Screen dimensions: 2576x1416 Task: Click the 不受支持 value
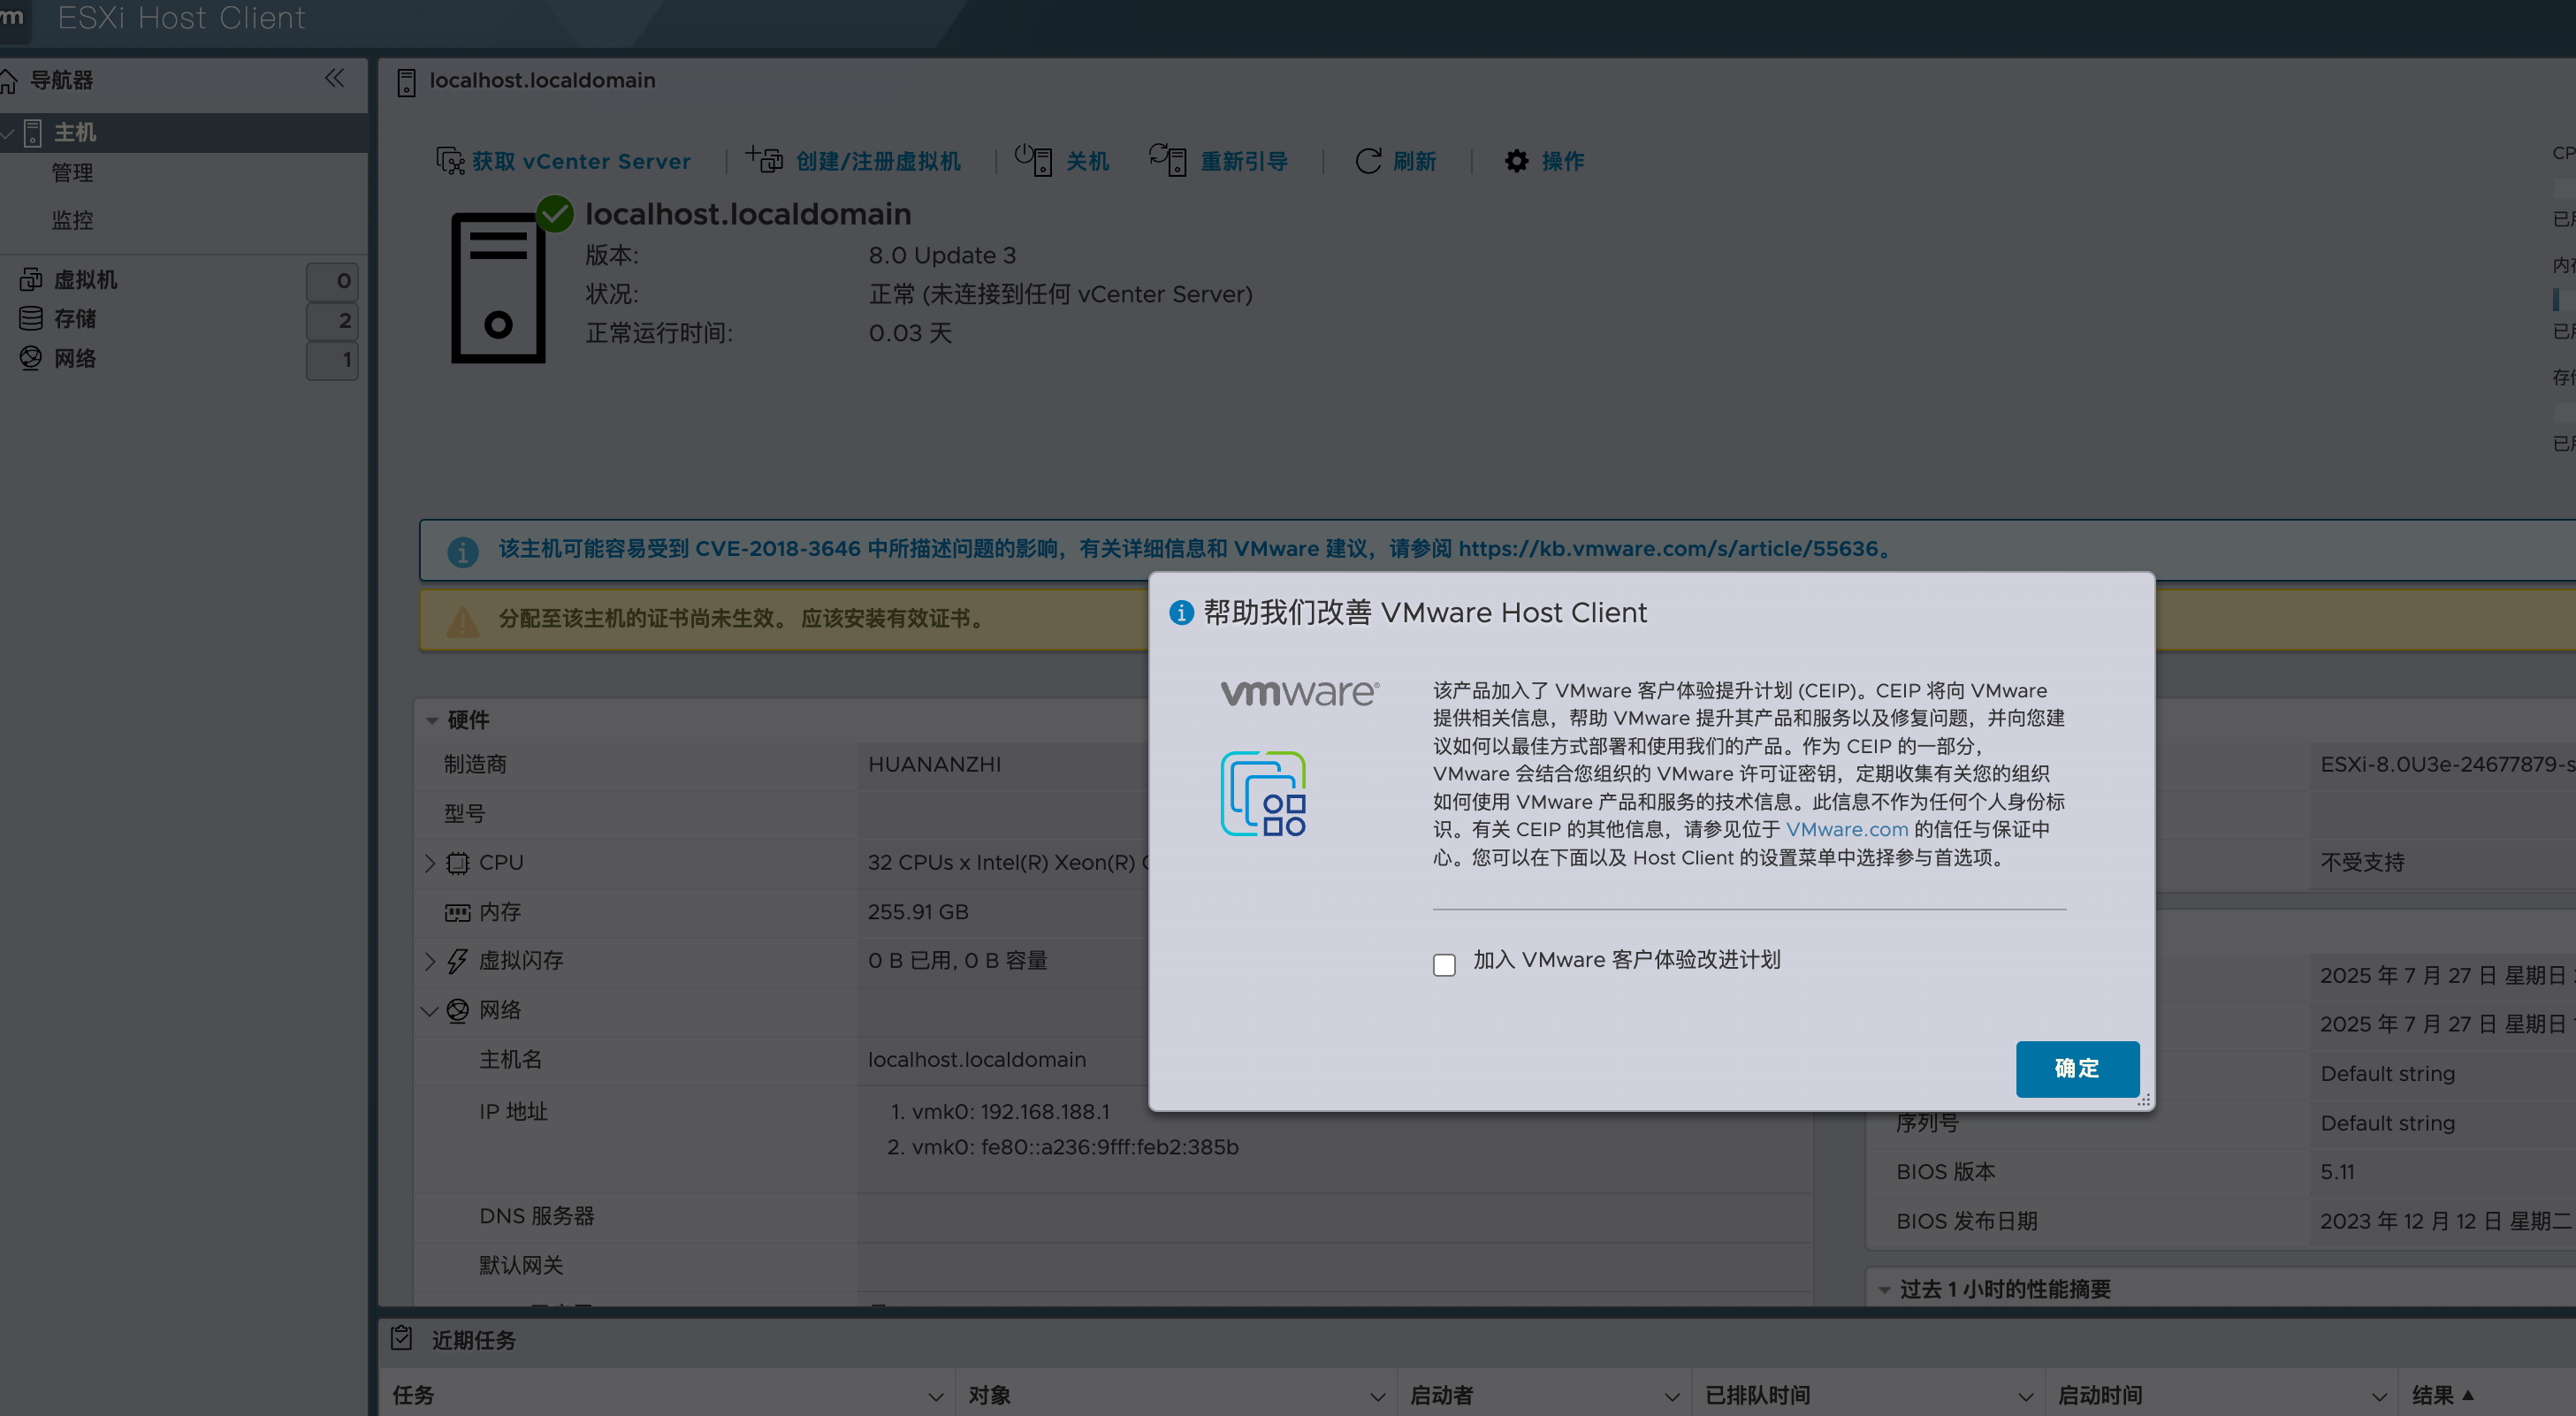click(x=2362, y=862)
